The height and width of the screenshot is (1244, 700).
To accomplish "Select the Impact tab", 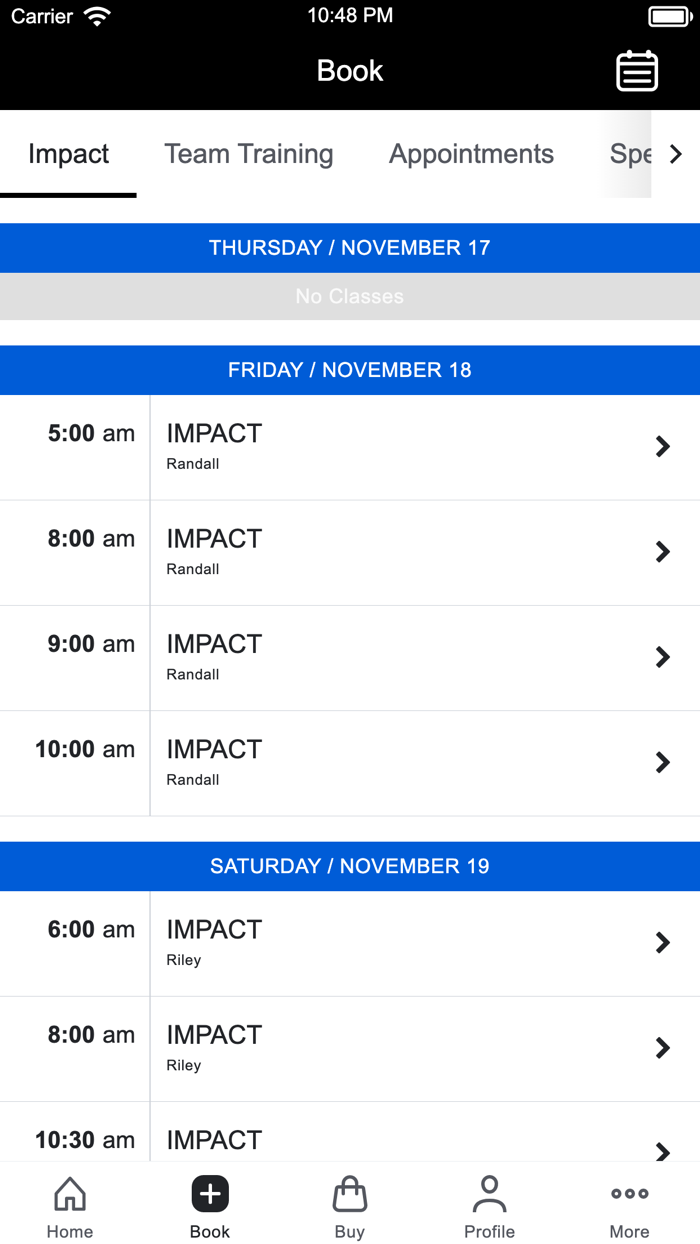I will (x=69, y=154).
